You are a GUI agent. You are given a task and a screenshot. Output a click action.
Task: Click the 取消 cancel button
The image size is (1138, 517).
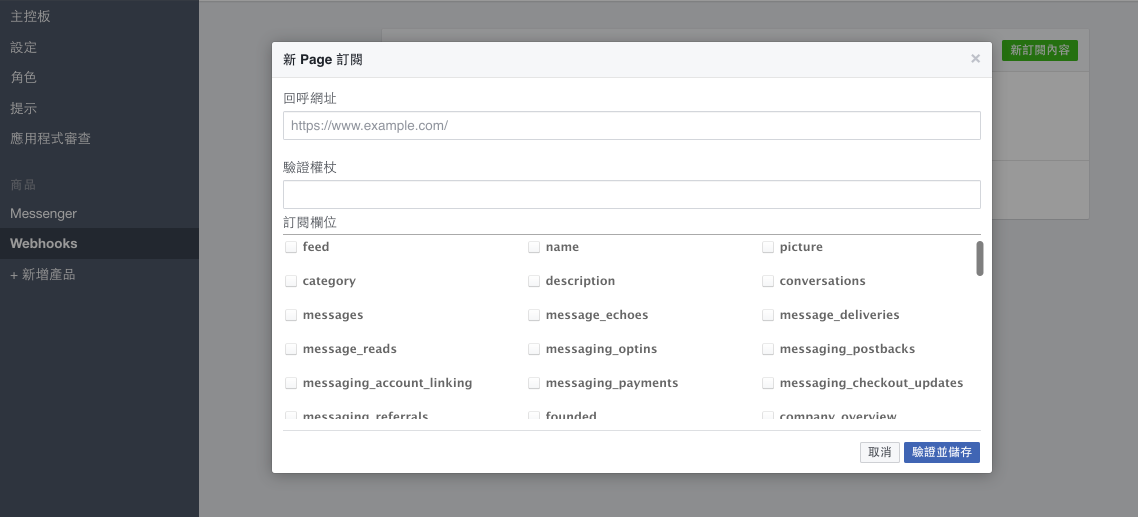[880, 452]
